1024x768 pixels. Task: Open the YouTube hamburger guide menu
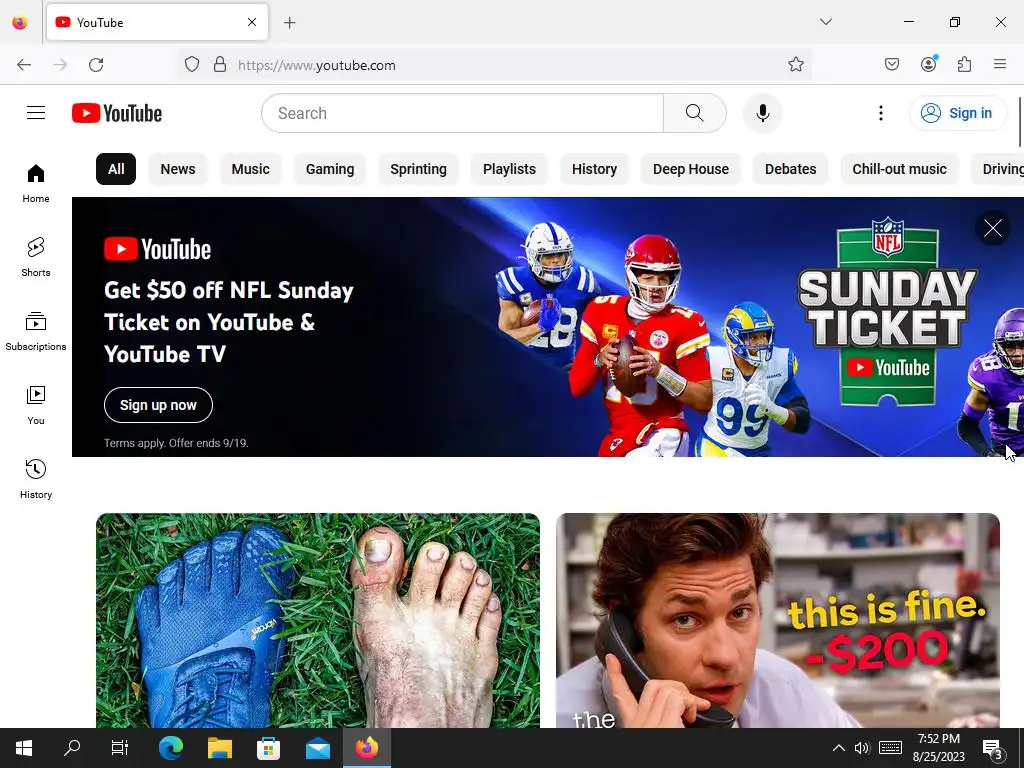click(36, 113)
